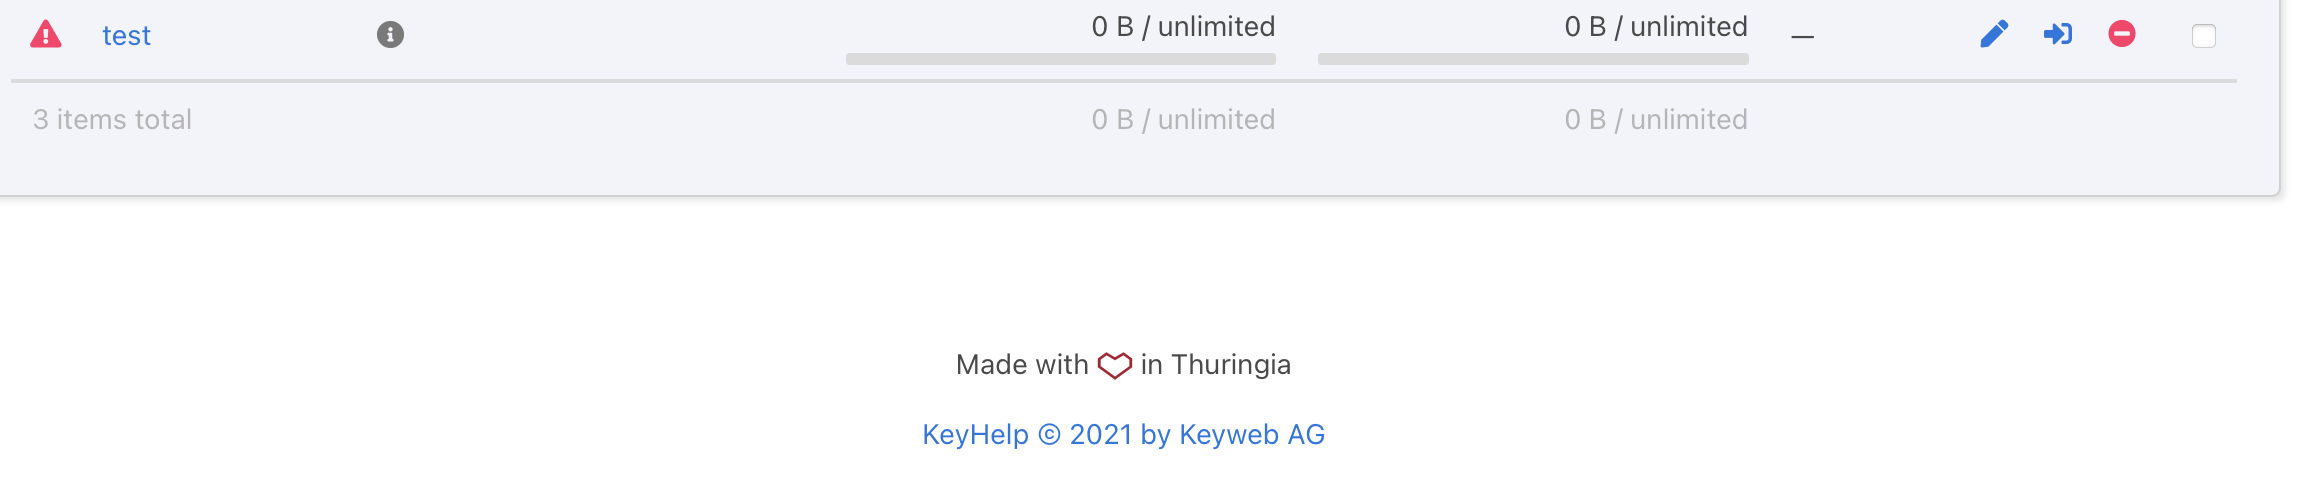2310x500 pixels.
Task: Delete test with the red minus icon
Action: (x=2122, y=34)
